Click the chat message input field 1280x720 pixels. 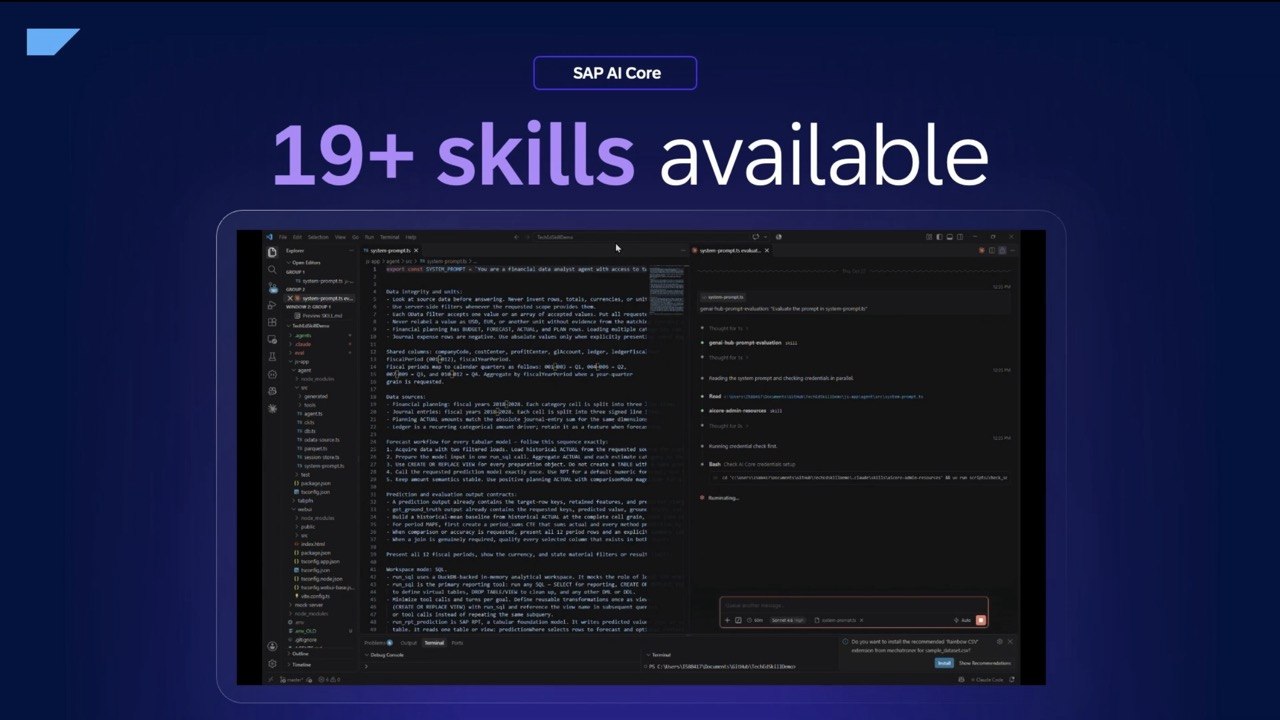(x=853, y=606)
